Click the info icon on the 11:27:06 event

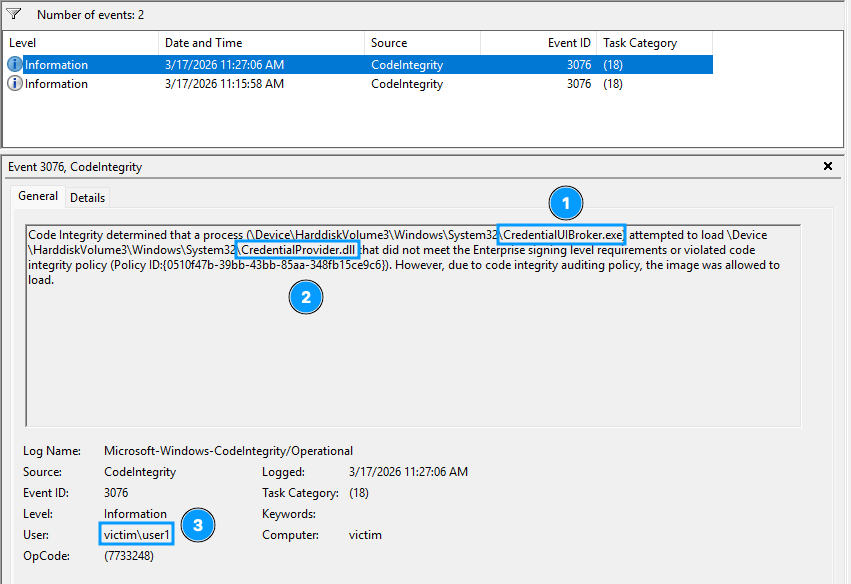(x=15, y=65)
